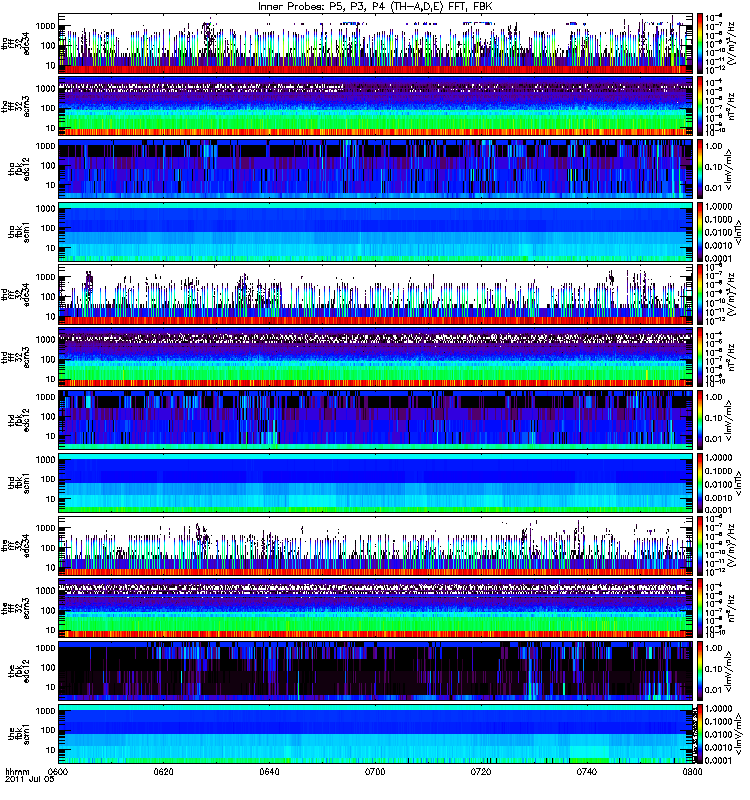Select the 0620 time axis label

point(164,771)
